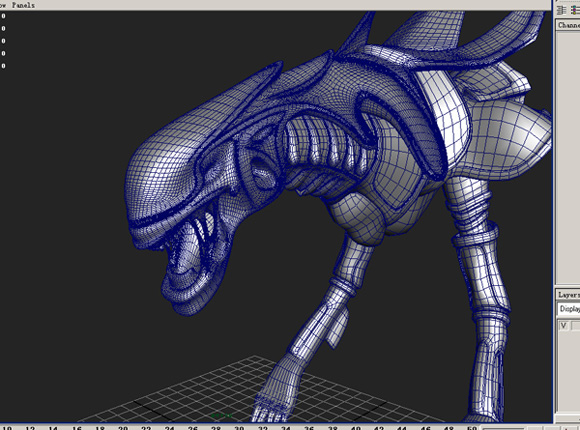Show the Attribute Editor via sidebar icon
Screen dimensions: 580x430
(562, 10)
